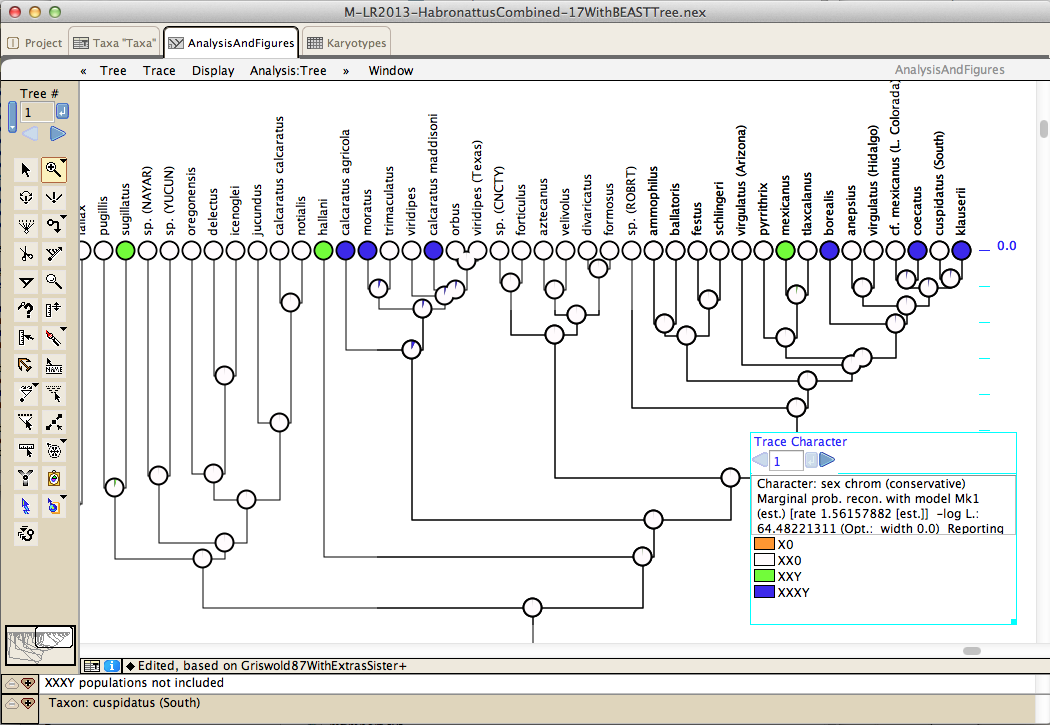Select the plain magnifying glass tool
This screenshot has width=1050, height=725.
[54, 282]
